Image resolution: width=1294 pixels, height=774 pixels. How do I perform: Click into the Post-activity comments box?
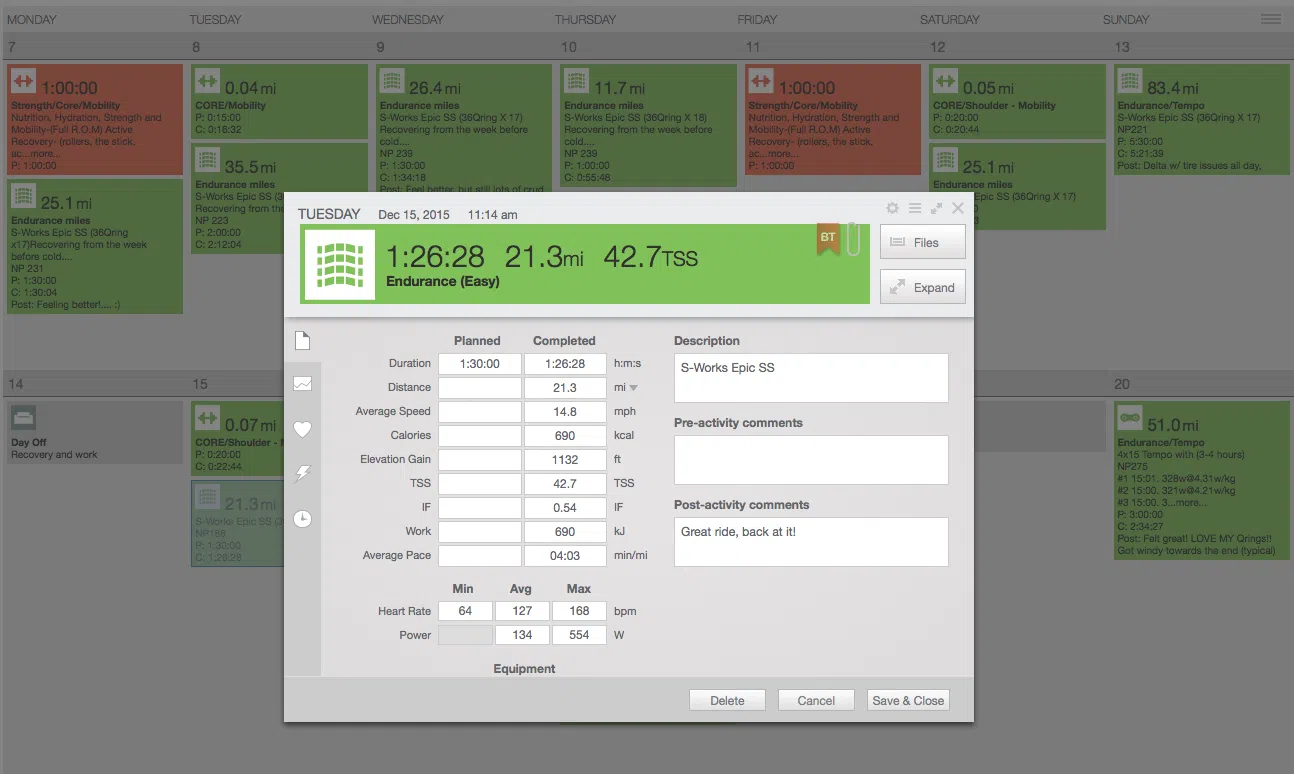pos(810,542)
